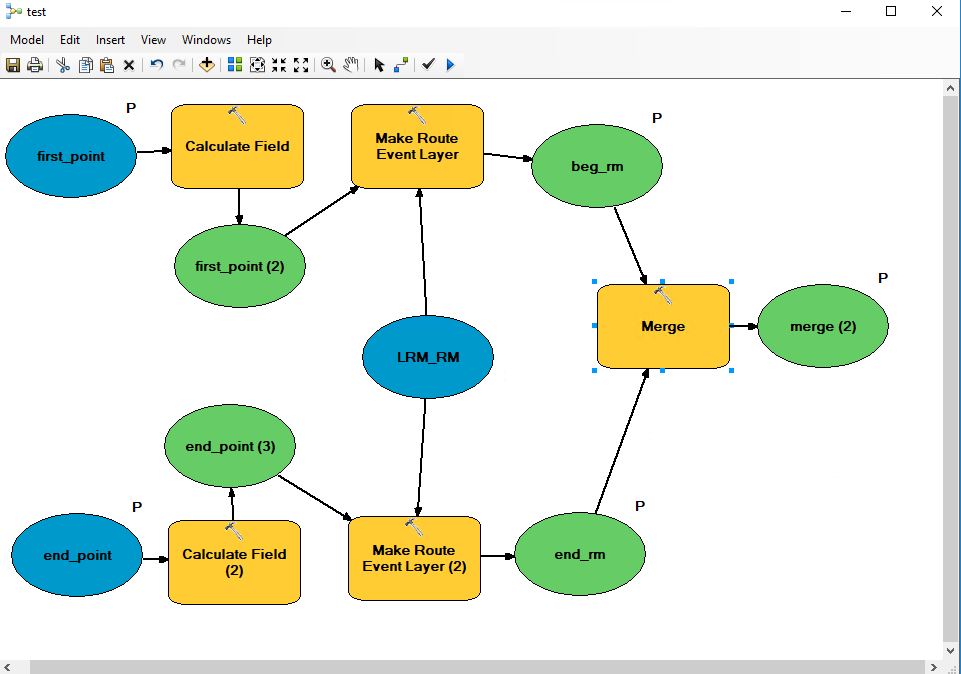Undo the last model edit
Viewport: 961px width, 674px height.
(157, 64)
